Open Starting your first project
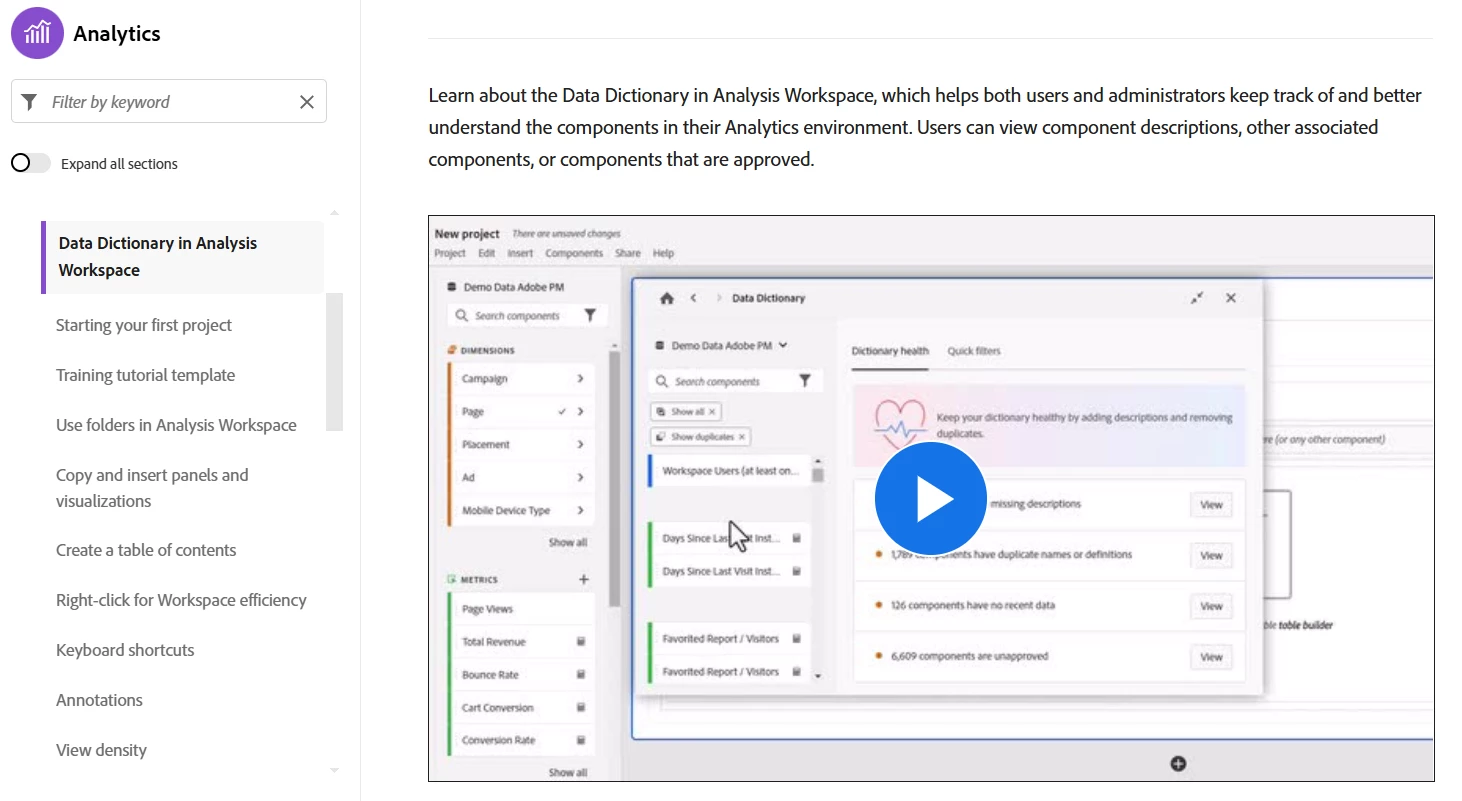1462x801 pixels. (144, 325)
